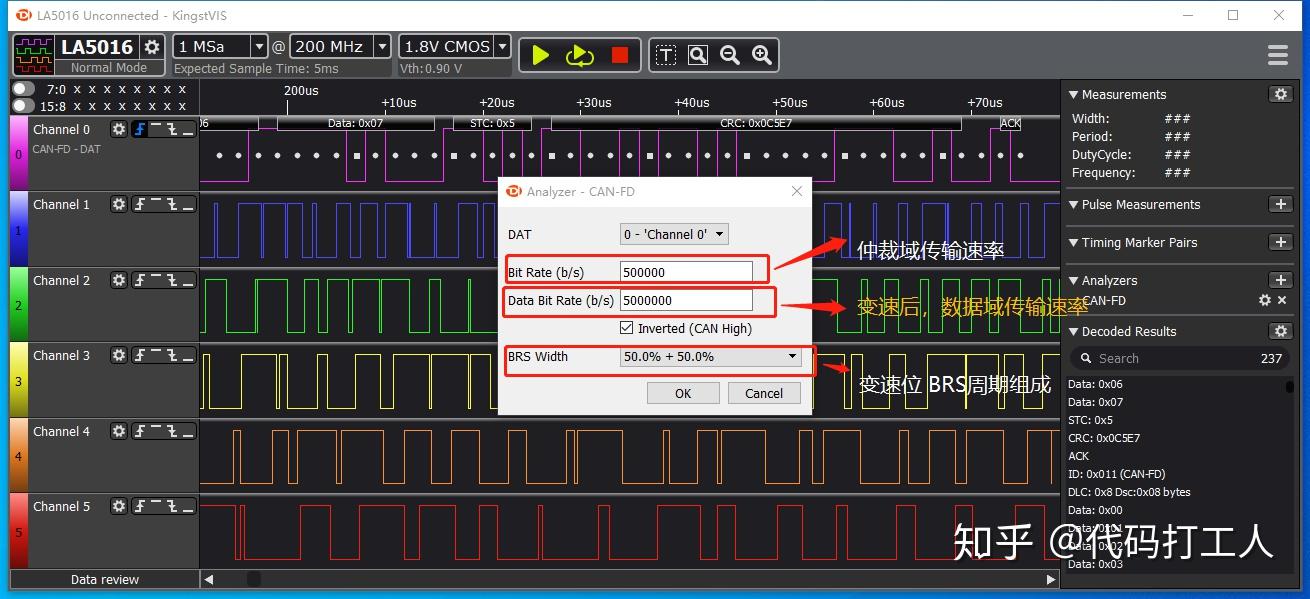Click the Bit Rate input field

686,272
